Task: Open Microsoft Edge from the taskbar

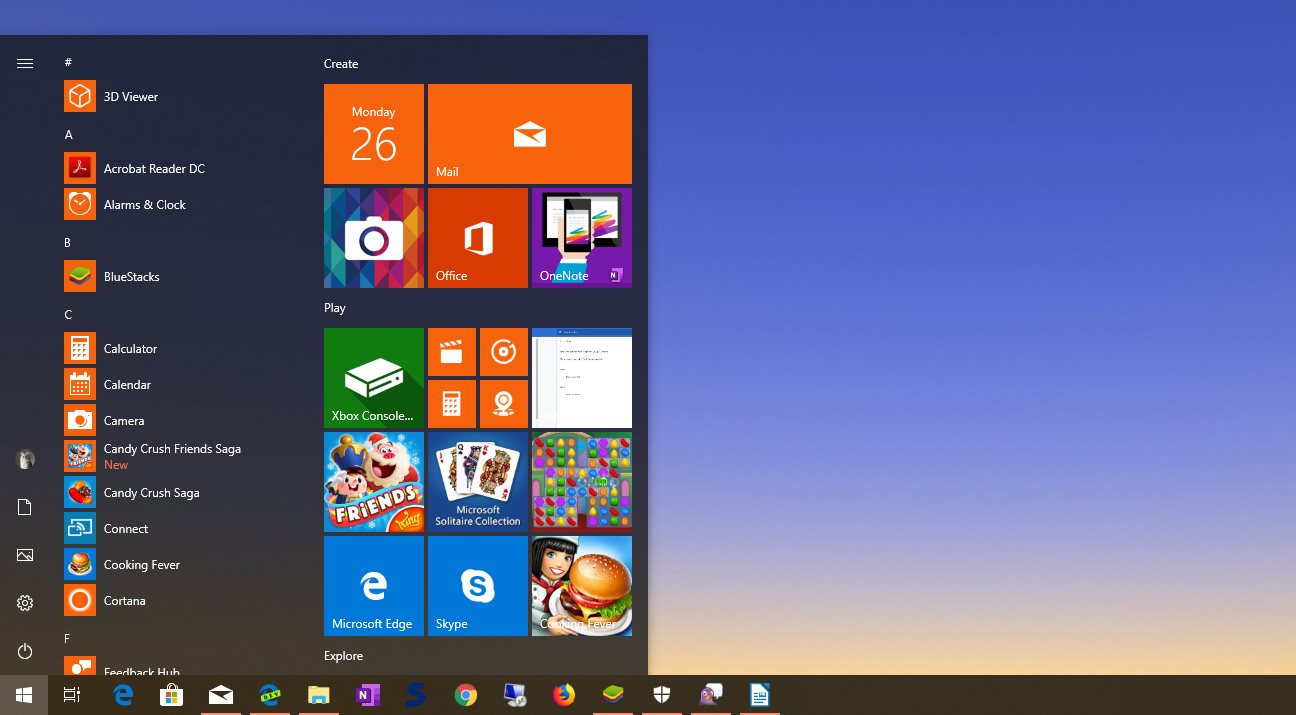Action: coord(124,695)
